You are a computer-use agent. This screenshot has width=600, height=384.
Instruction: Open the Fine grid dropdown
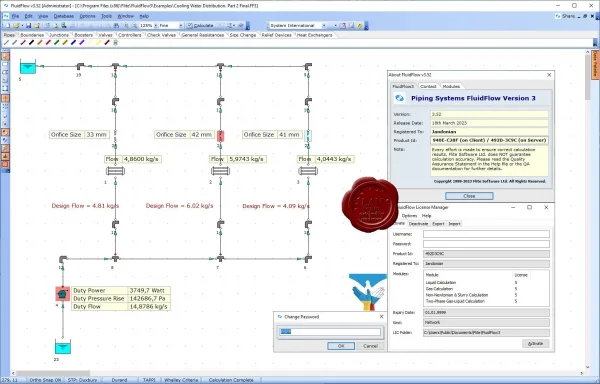click(181, 26)
